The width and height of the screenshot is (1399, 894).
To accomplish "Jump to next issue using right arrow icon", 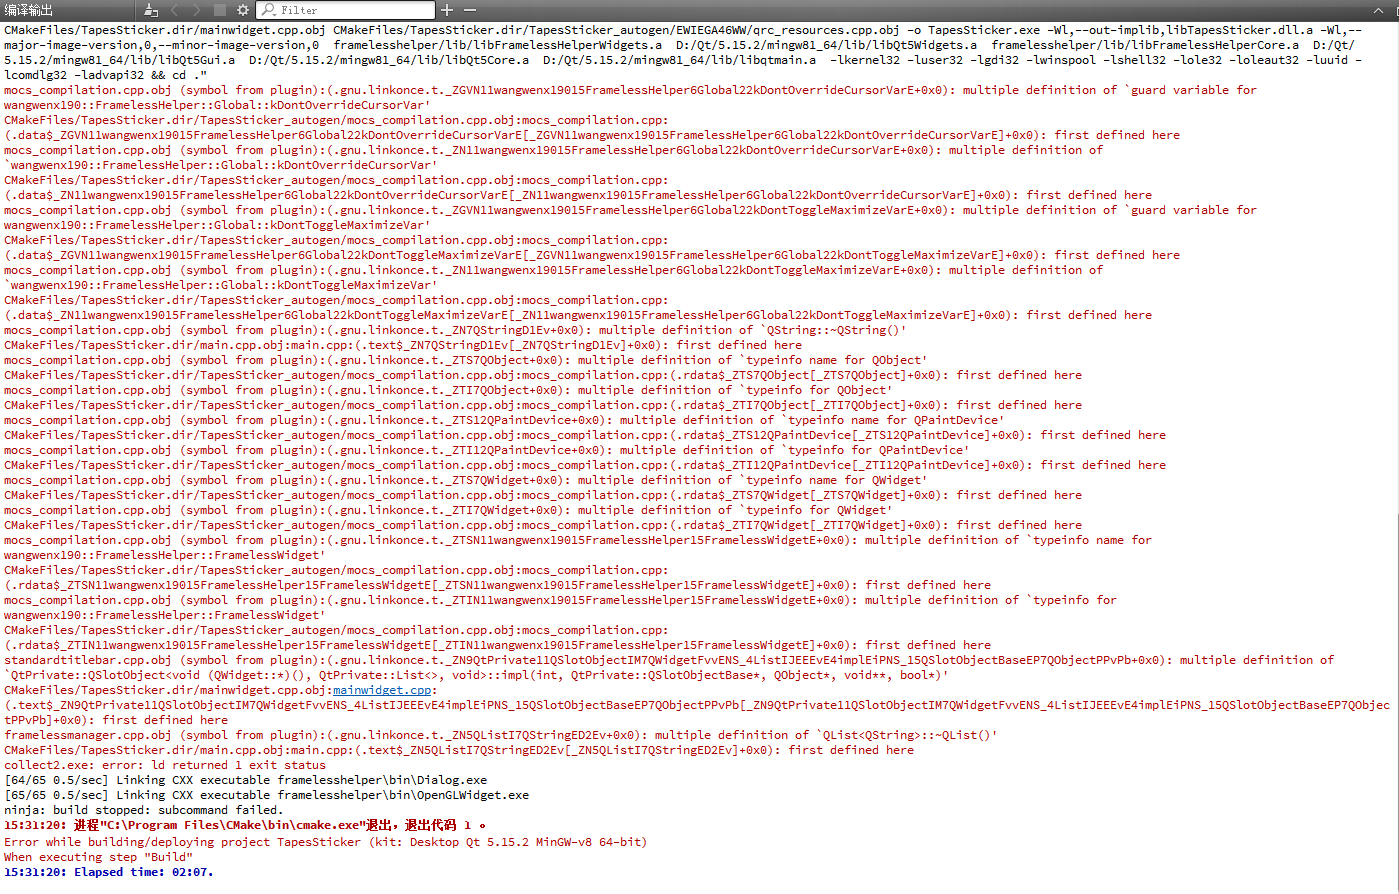I will click(x=197, y=10).
